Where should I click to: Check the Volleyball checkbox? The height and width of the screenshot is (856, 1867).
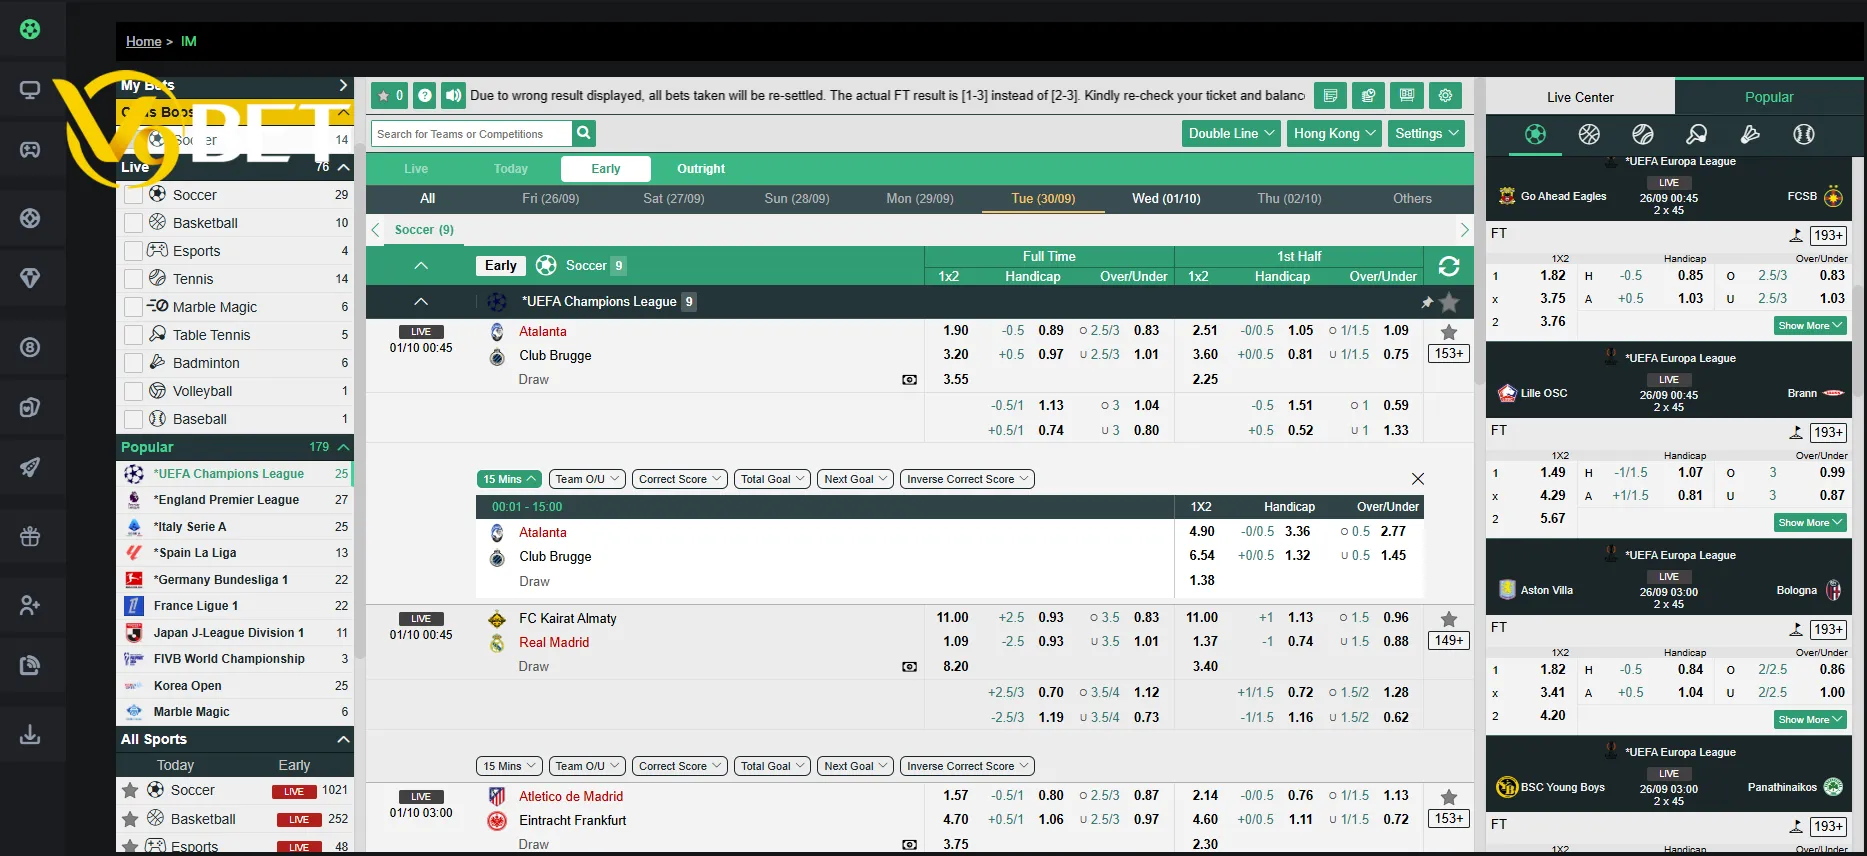(x=133, y=391)
